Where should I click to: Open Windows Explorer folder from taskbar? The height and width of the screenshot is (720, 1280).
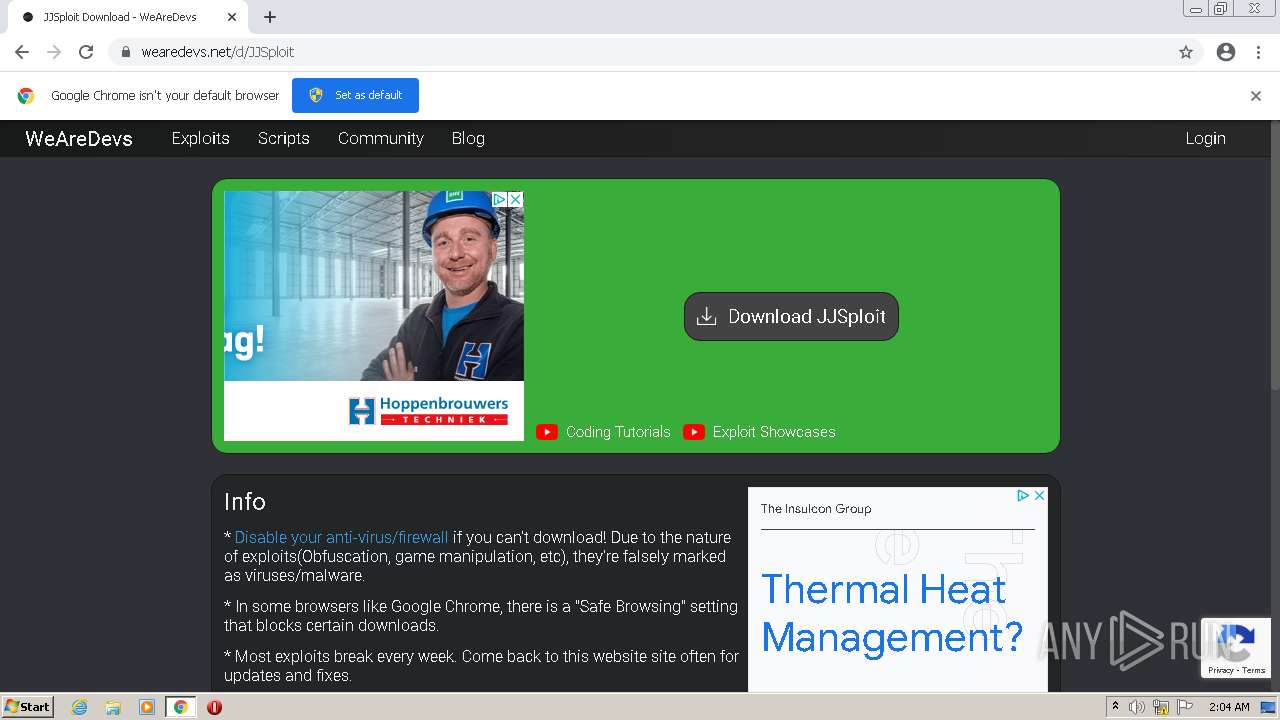point(113,707)
